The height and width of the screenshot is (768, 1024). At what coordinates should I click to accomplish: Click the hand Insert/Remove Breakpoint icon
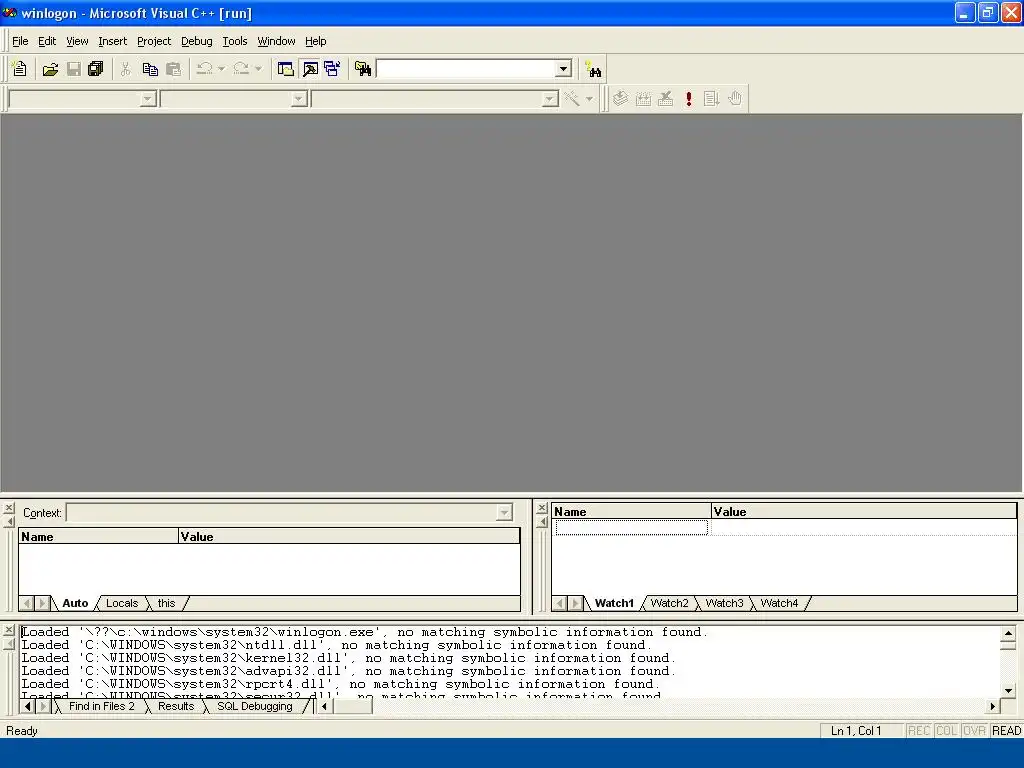[x=735, y=99]
